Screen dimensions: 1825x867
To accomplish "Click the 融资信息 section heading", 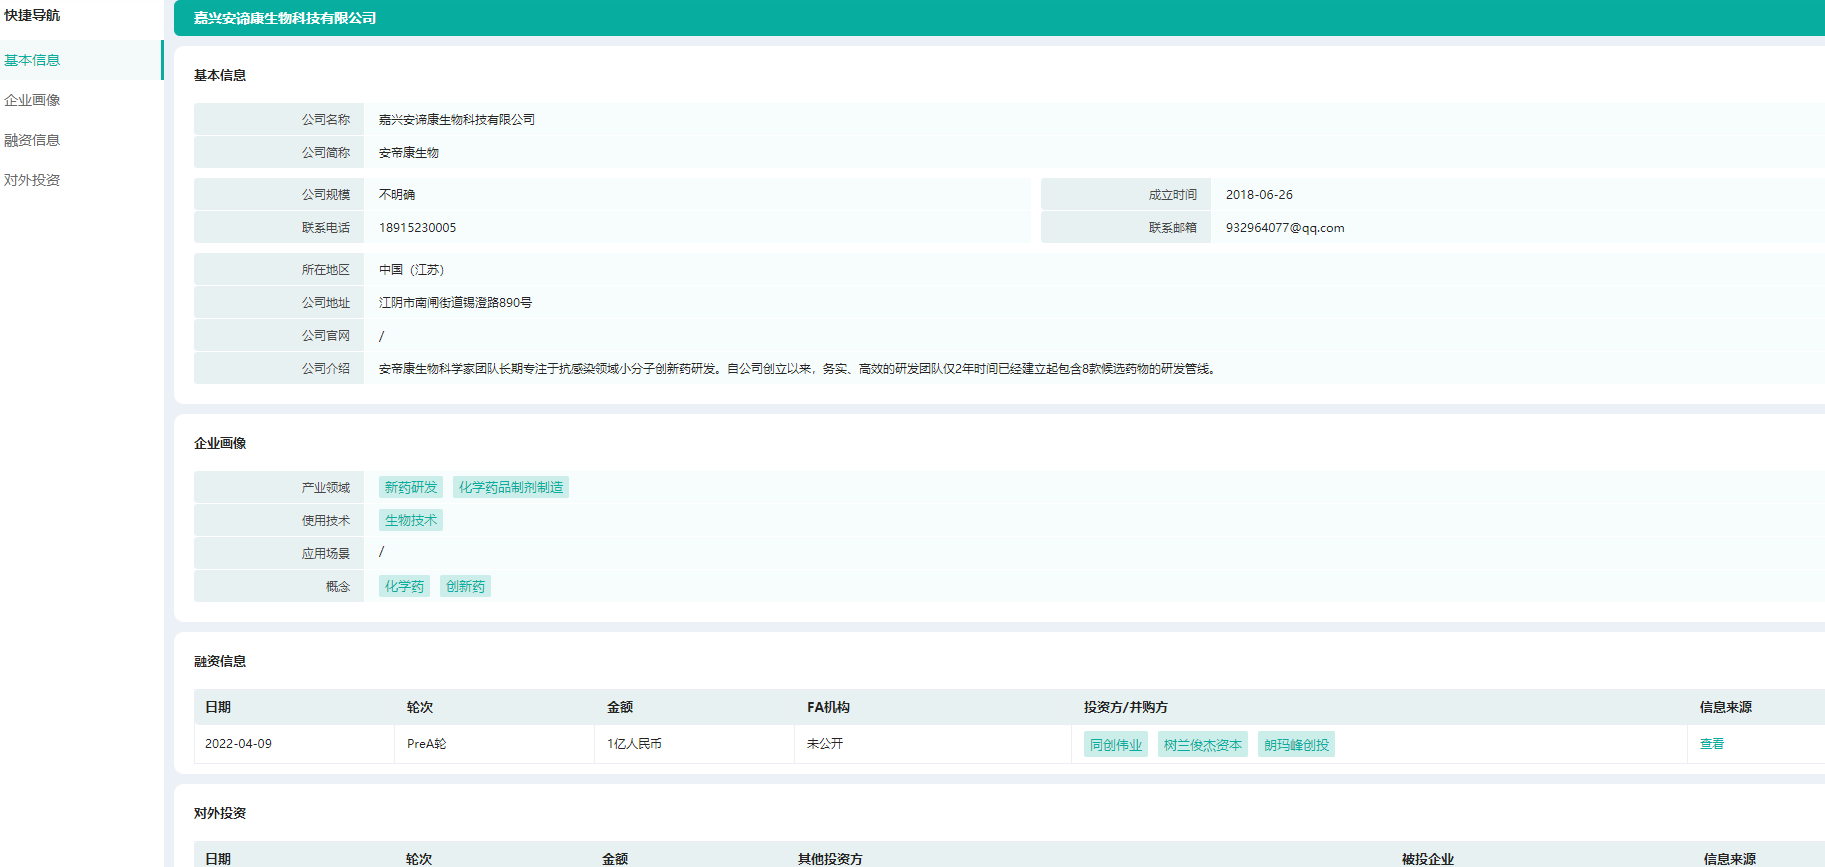I will coord(220,661).
